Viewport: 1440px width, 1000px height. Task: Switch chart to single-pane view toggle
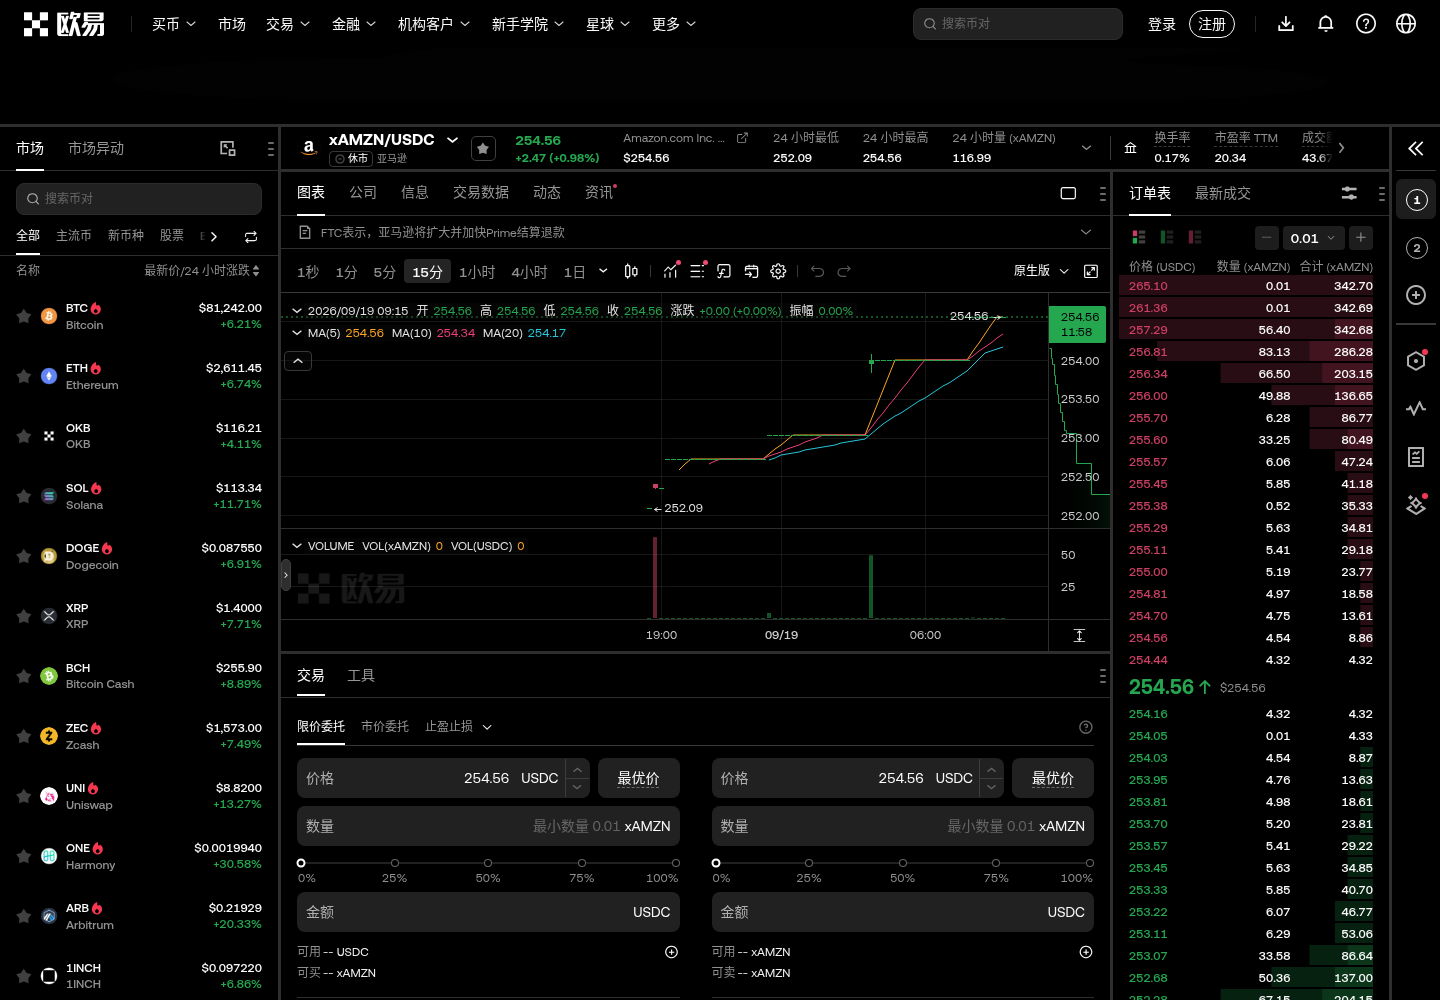1068,193
